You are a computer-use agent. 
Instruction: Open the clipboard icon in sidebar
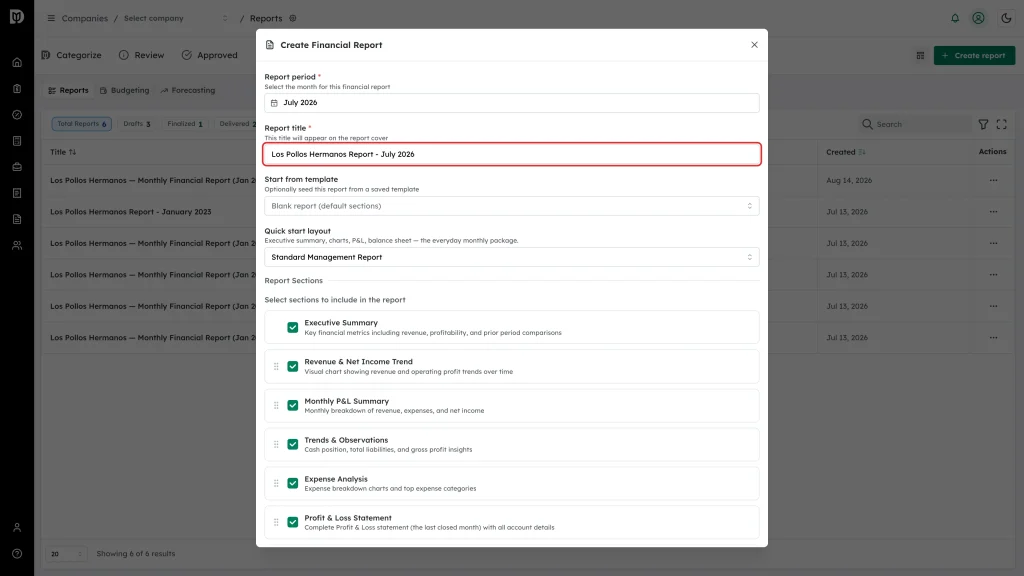pyautogui.click(x=17, y=89)
